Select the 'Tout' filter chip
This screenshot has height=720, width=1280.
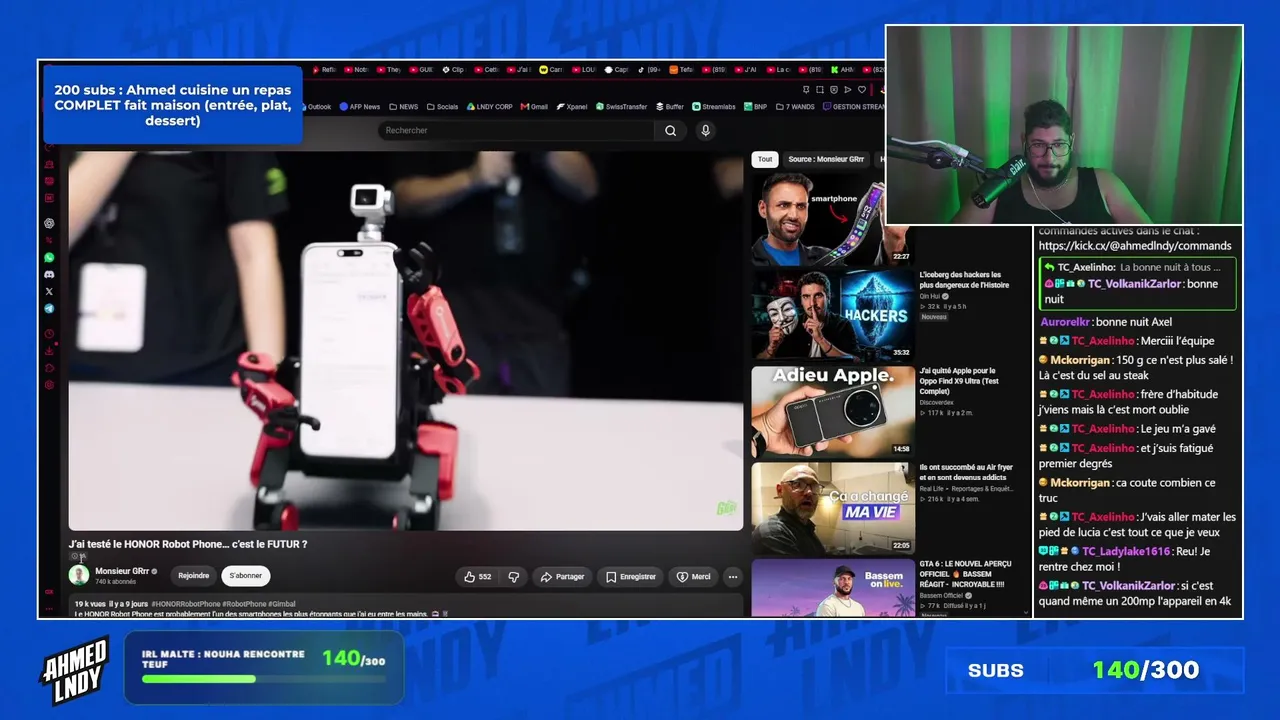(765, 159)
